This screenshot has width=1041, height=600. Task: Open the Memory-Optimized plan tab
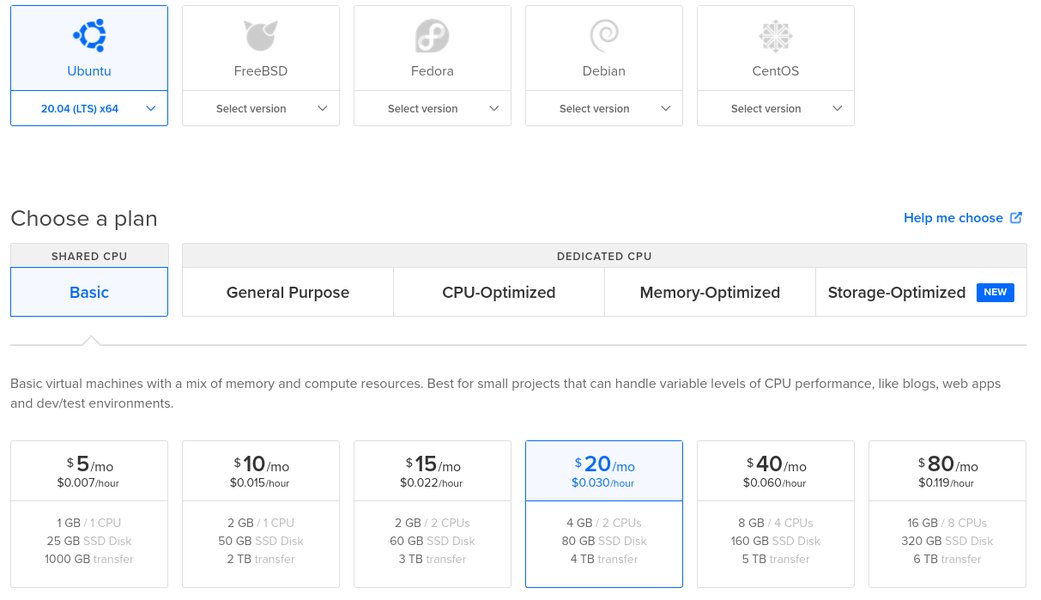(710, 292)
